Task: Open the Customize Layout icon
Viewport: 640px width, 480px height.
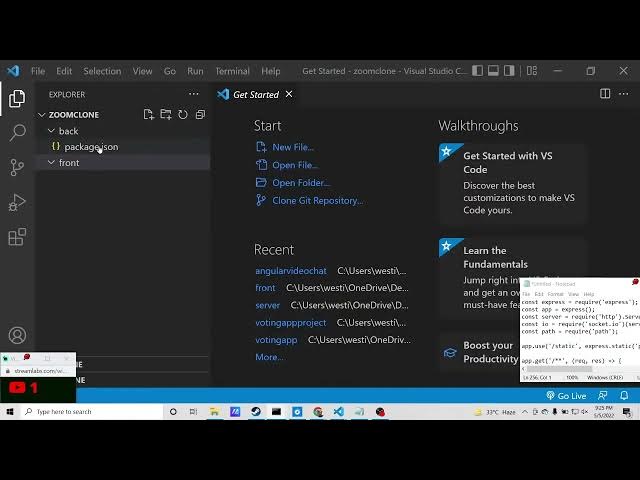Action: pyautogui.click(x=532, y=71)
